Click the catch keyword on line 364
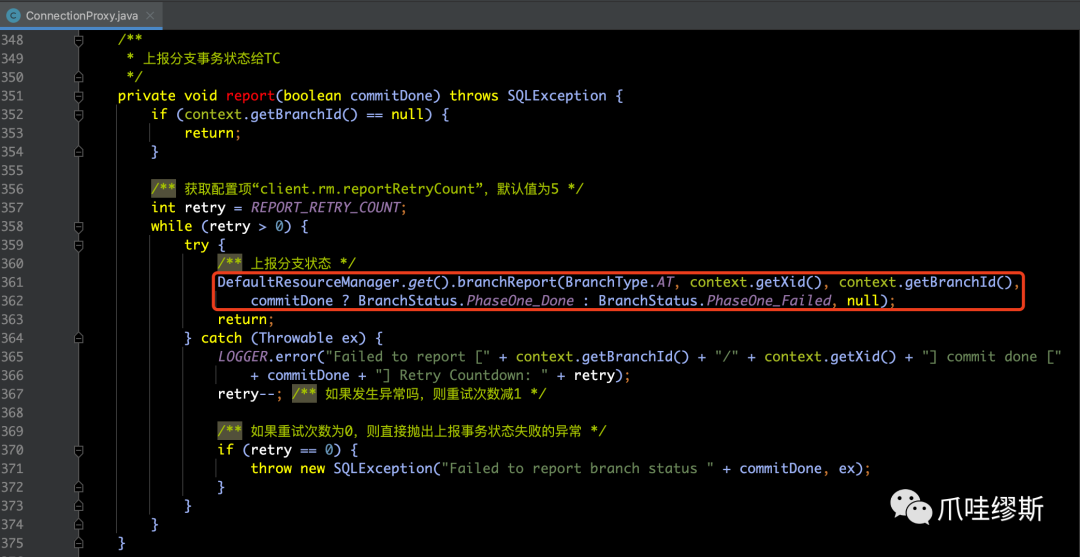The image size is (1080, 557). 221,338
